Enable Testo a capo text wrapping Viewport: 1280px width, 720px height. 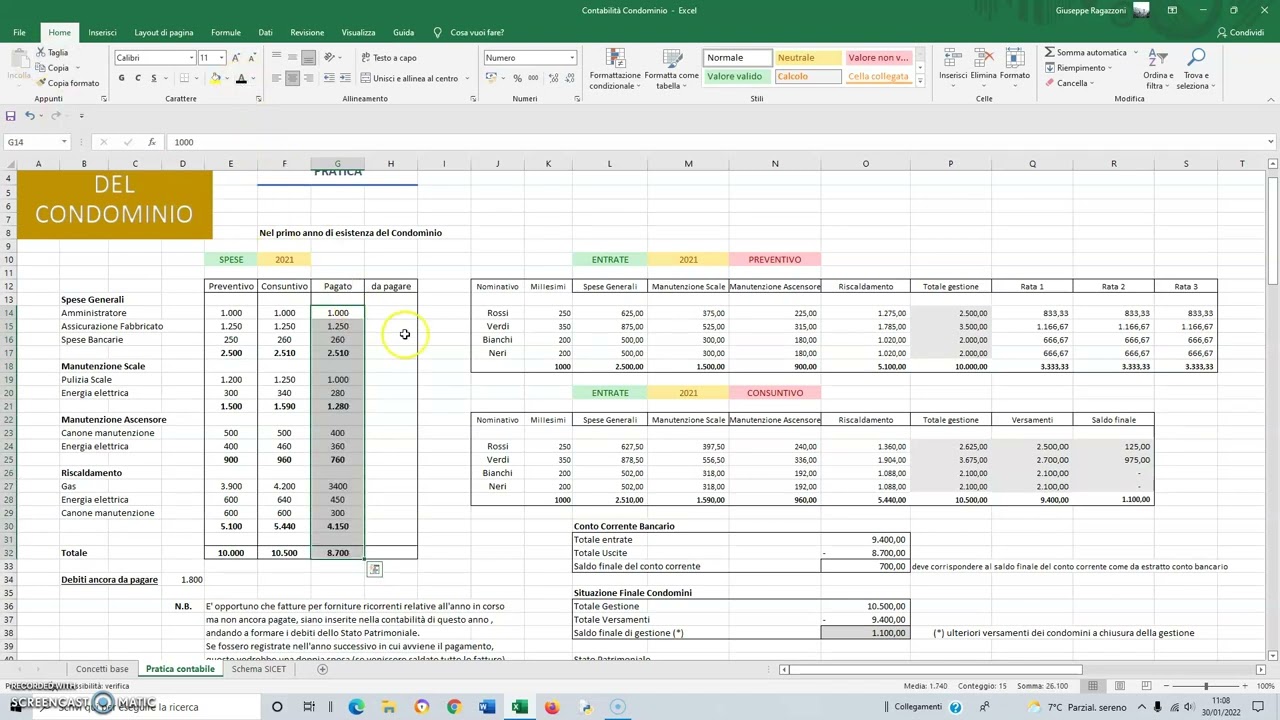(x=388, y=57)
